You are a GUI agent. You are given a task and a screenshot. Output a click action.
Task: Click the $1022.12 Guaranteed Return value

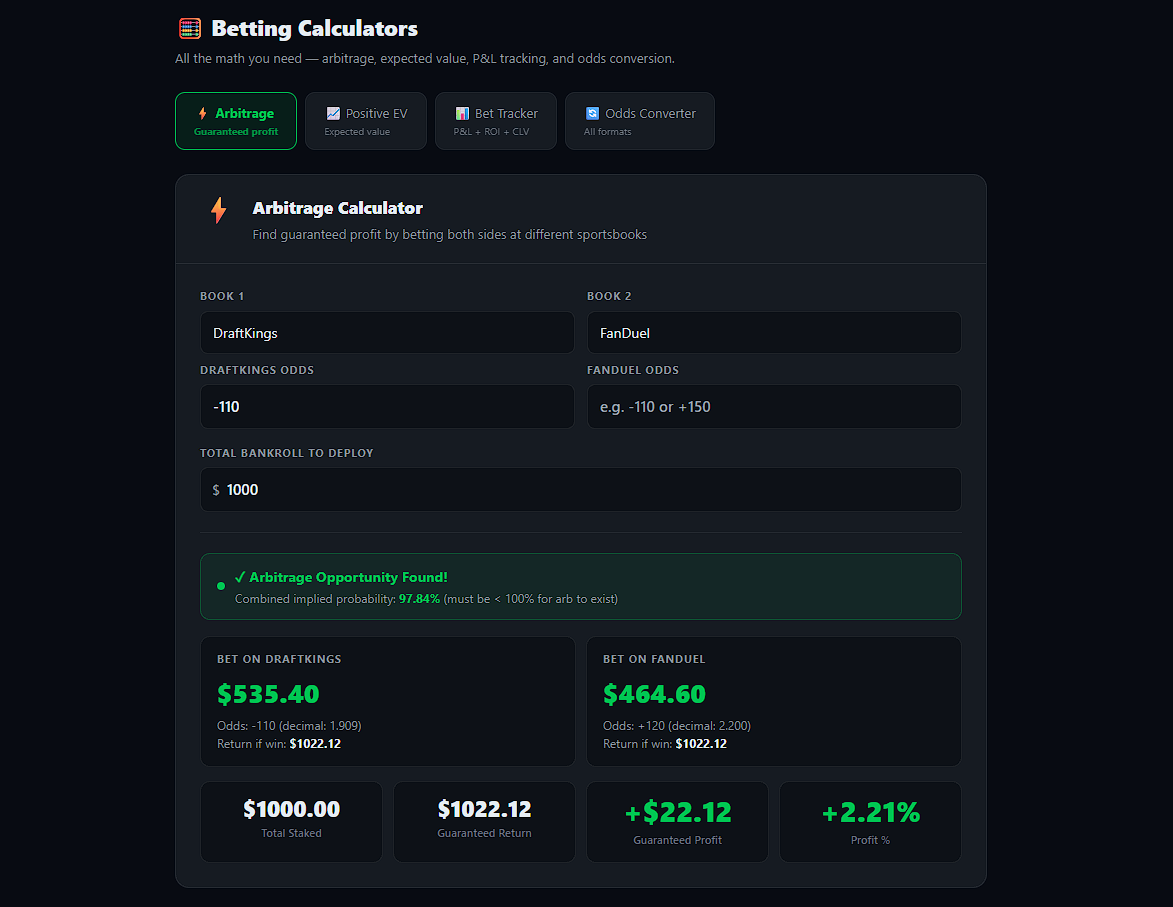coord(485,809)
